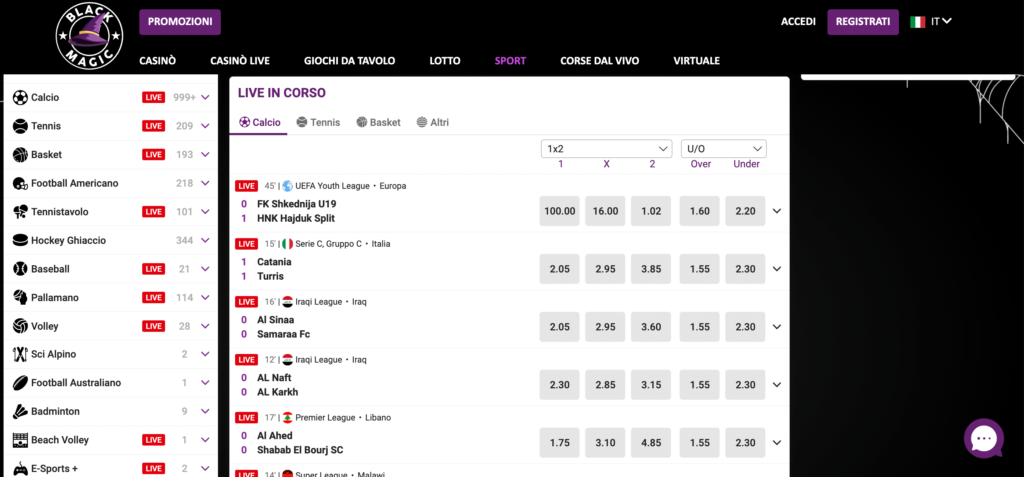Image resolution: width=1024 pixels, height=477 pixels.
Task: Click the Baseball icon in sidebar
Action: (20, 269)
